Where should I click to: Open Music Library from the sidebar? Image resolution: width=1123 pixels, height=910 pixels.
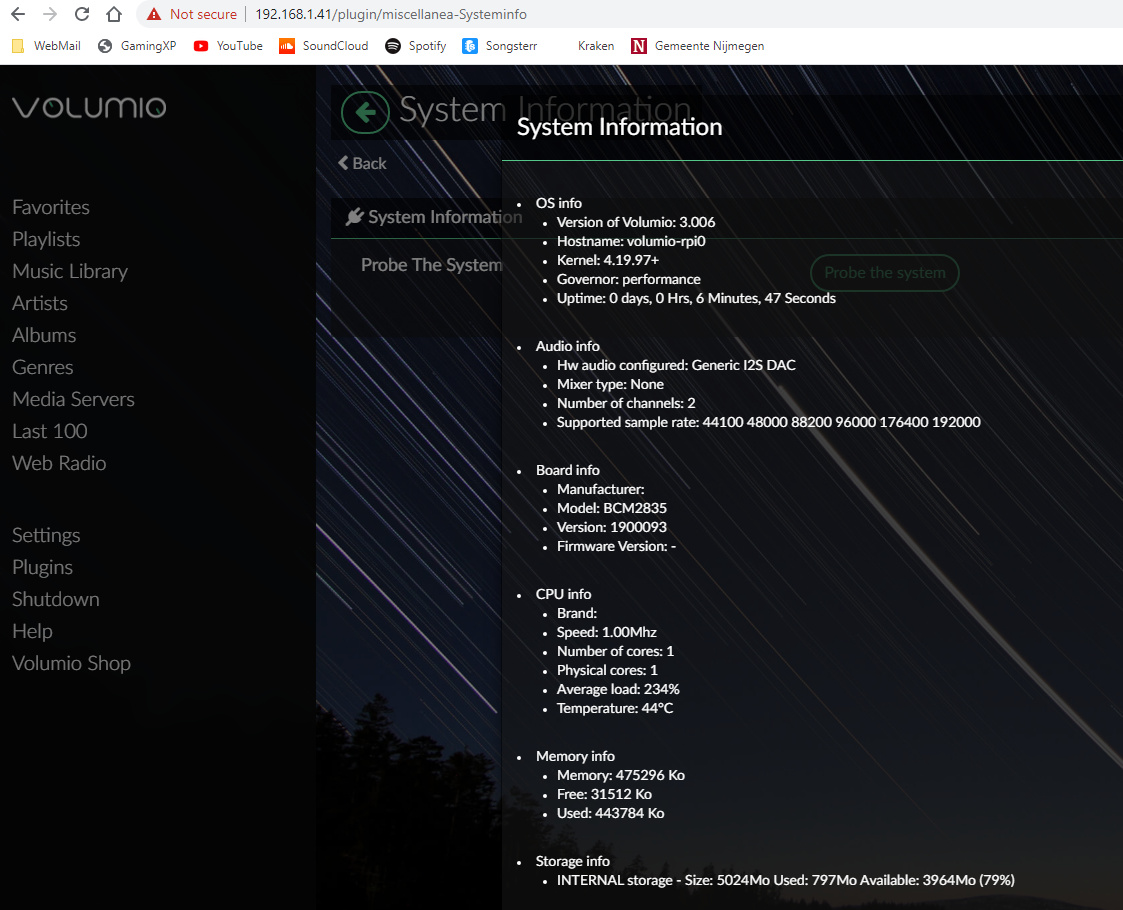(70, 271)
